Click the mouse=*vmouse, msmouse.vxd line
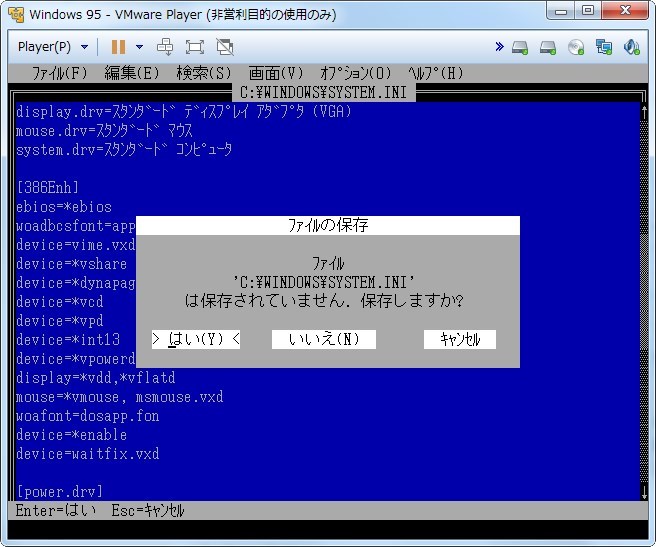This screenshot has width=656, height=547. (x=120, y=397)
